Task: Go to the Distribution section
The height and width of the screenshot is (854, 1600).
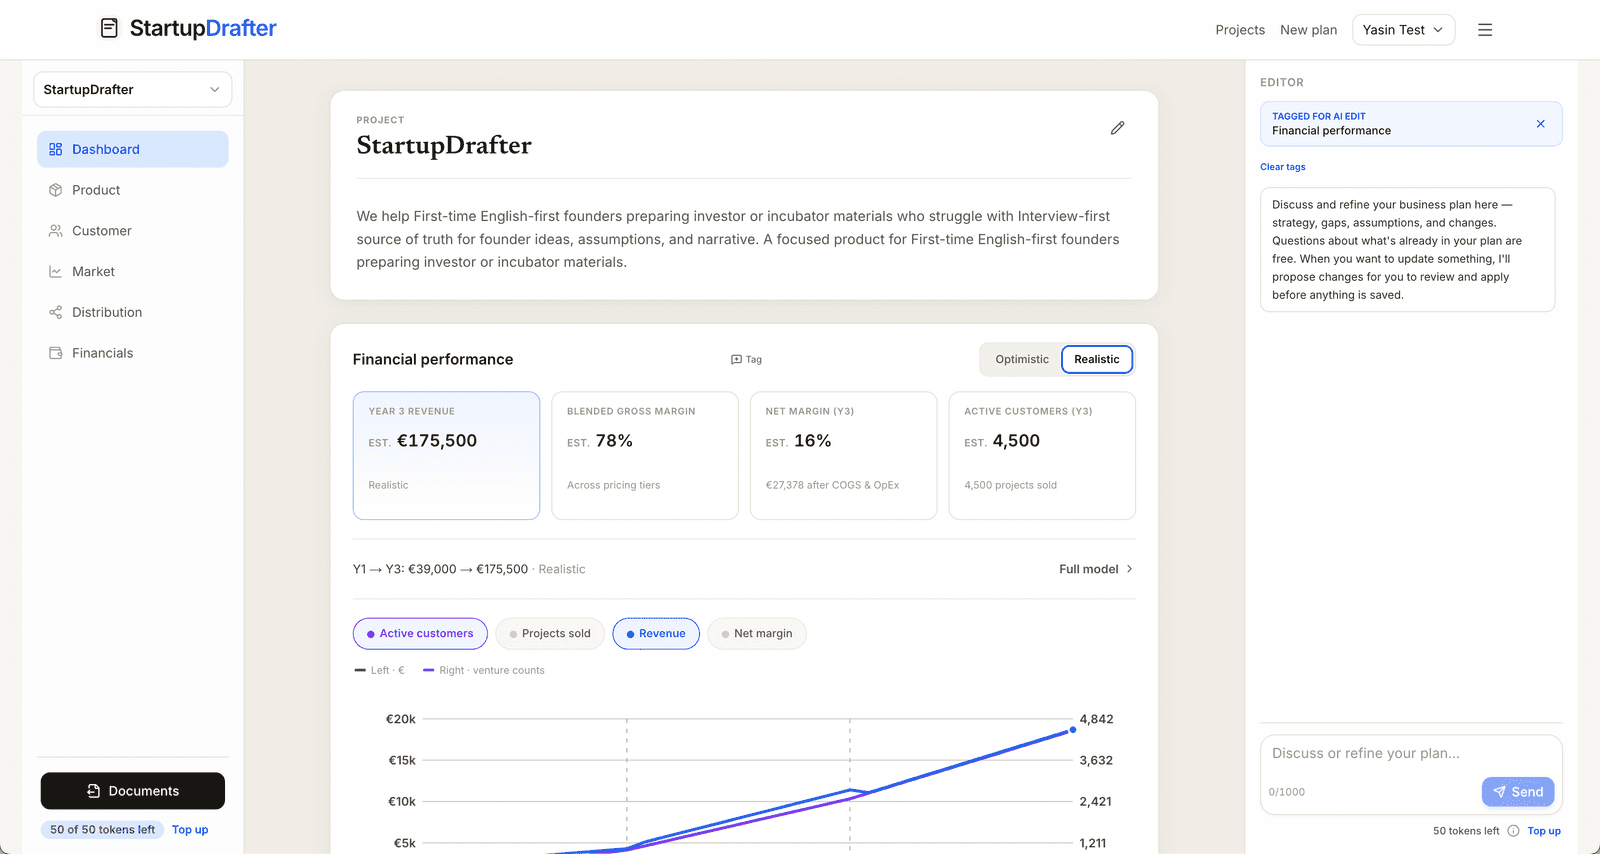Action: coord(133,312)
